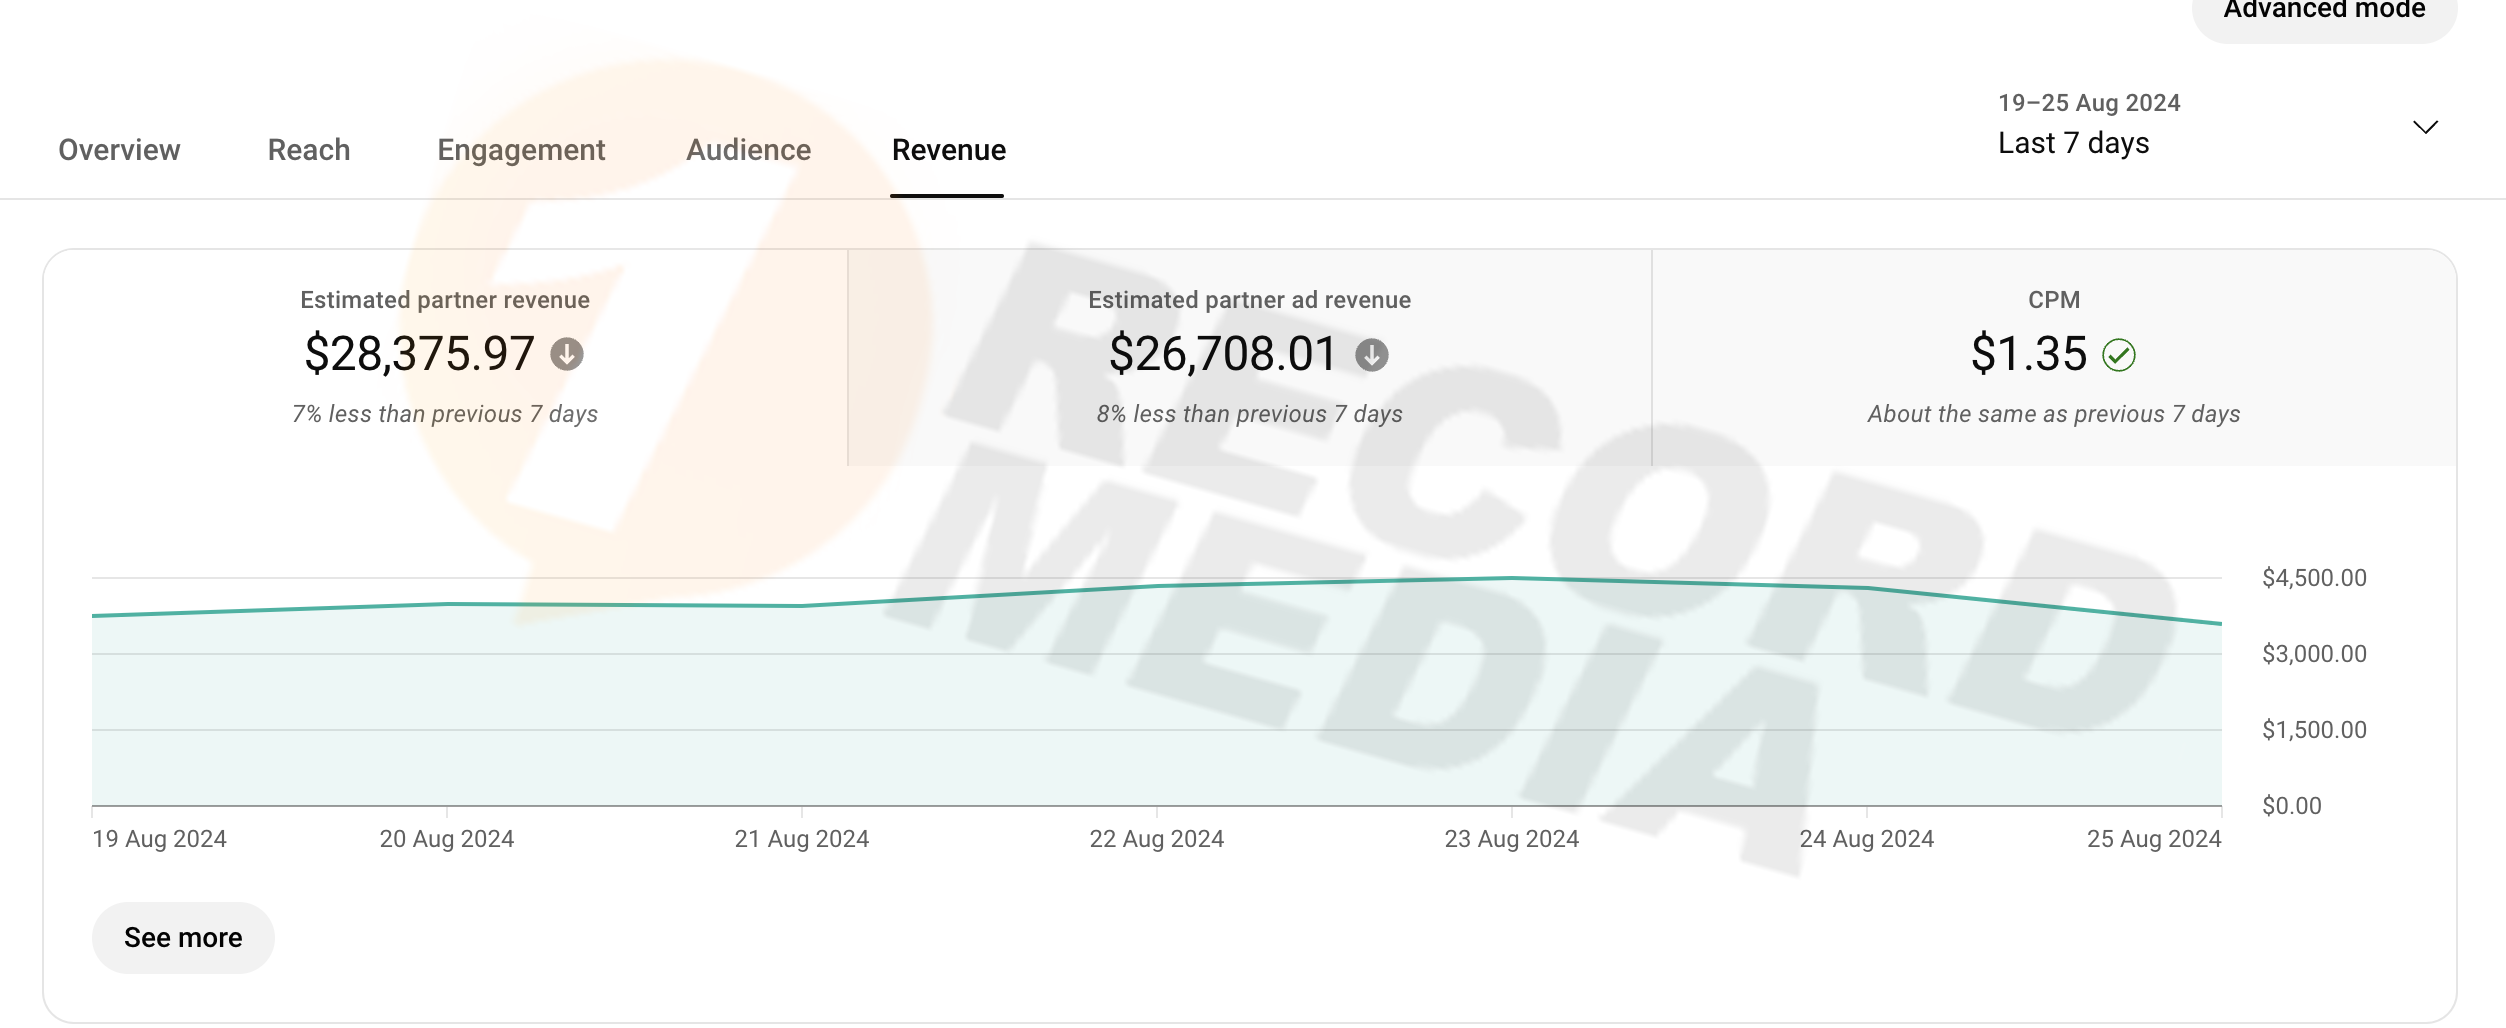Open the Engagement tab
2506x1028 pixels.
click(x=521, y=150)
